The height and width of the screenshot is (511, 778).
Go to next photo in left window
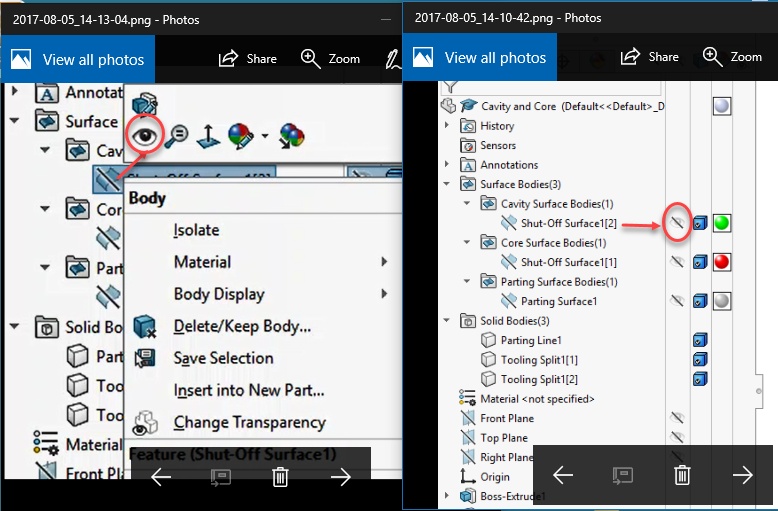341,477
